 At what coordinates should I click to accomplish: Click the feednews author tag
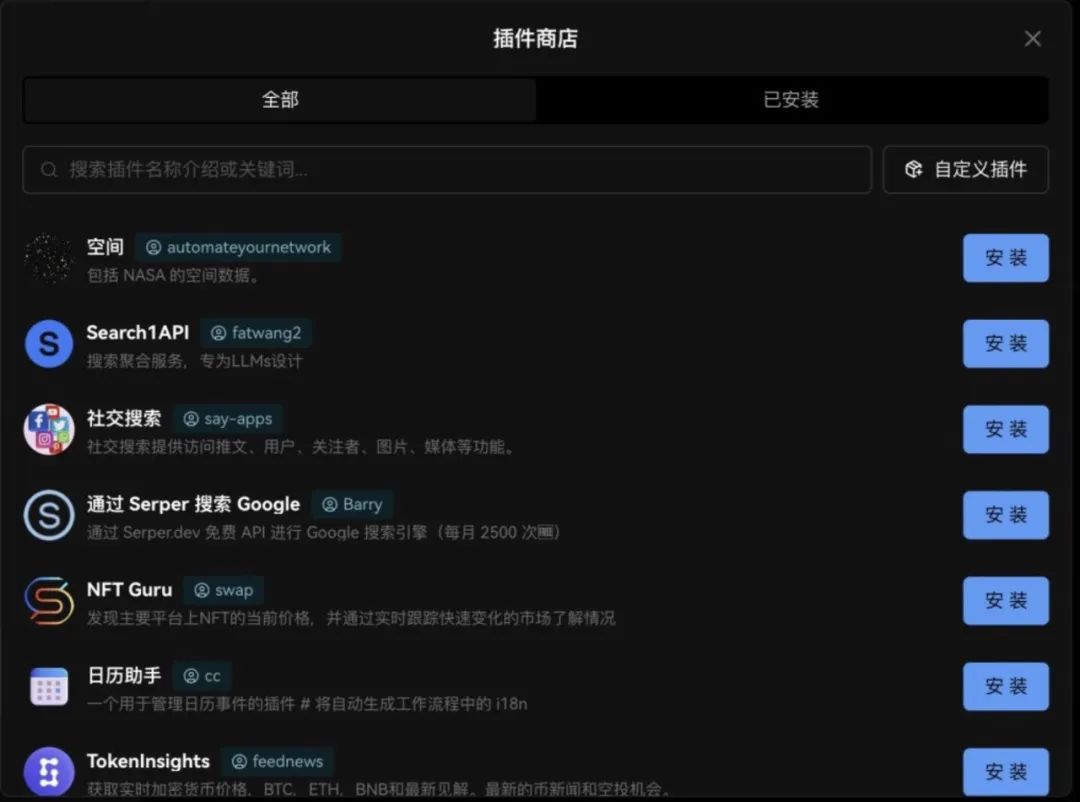coord(278,761)
